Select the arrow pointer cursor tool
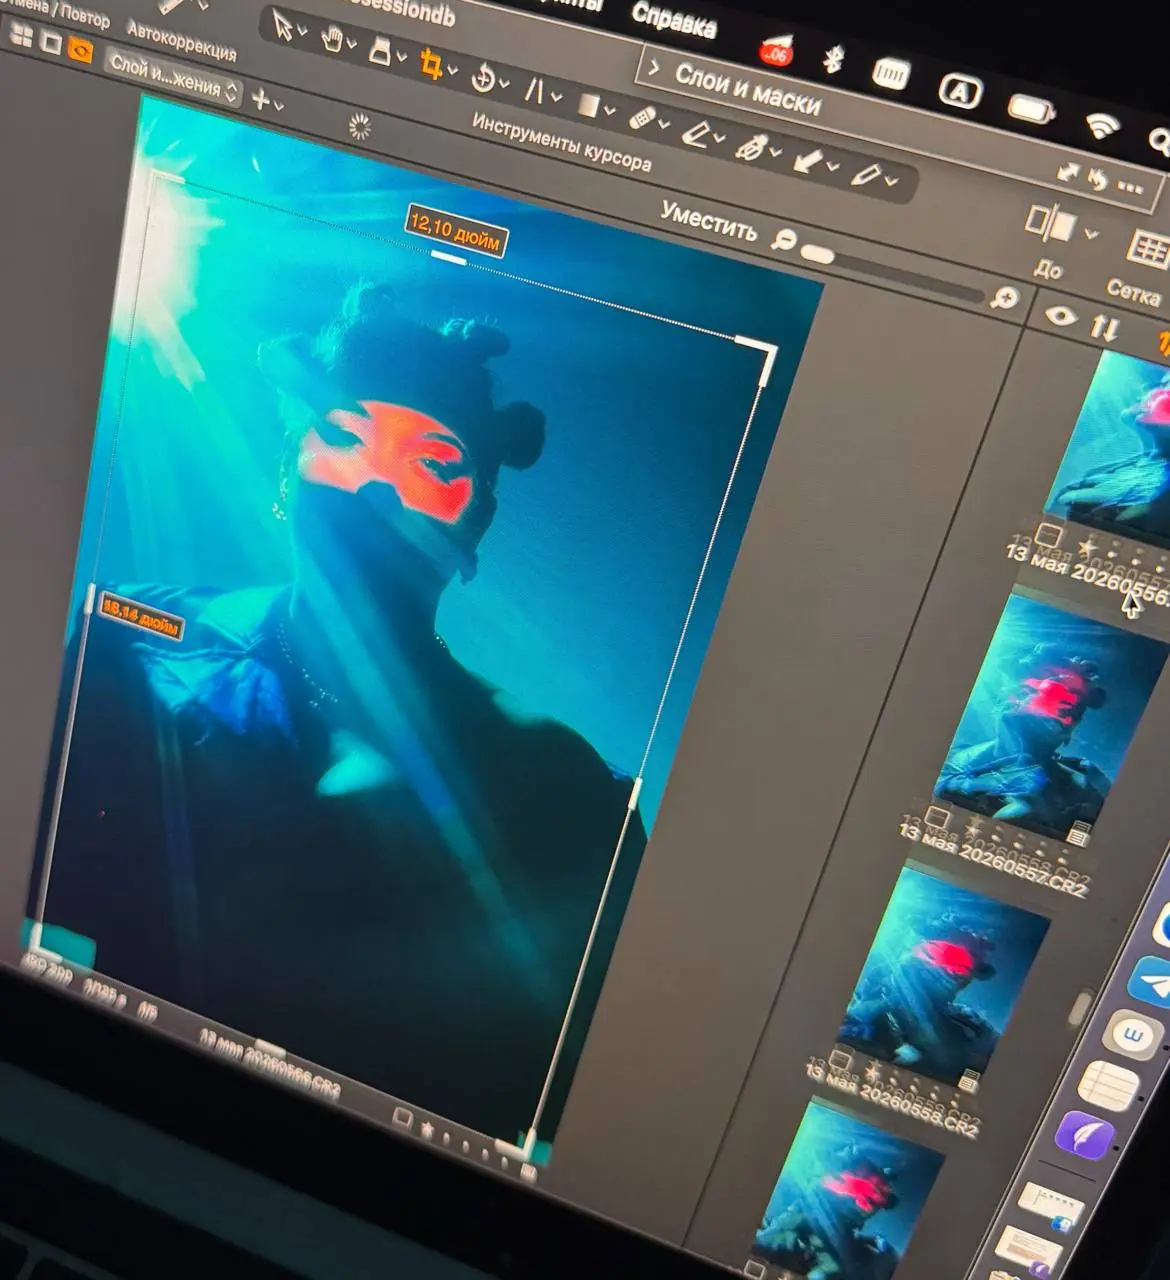This screenshot has height=1280, width=1170. (283, 26)
